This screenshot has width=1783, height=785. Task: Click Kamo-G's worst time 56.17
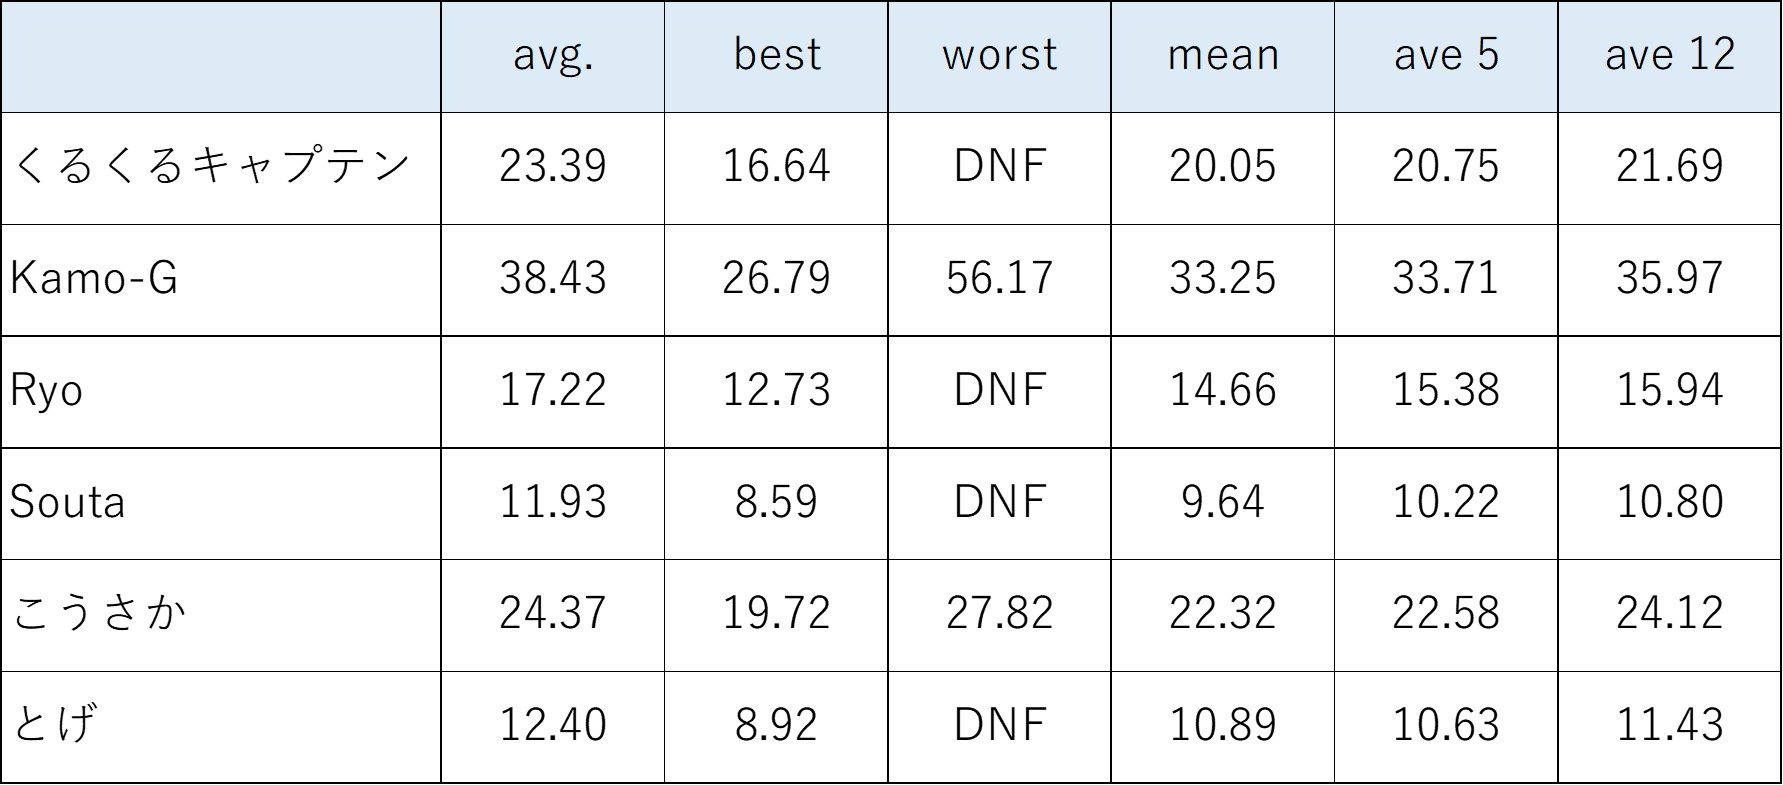(x=1000, y=278)
